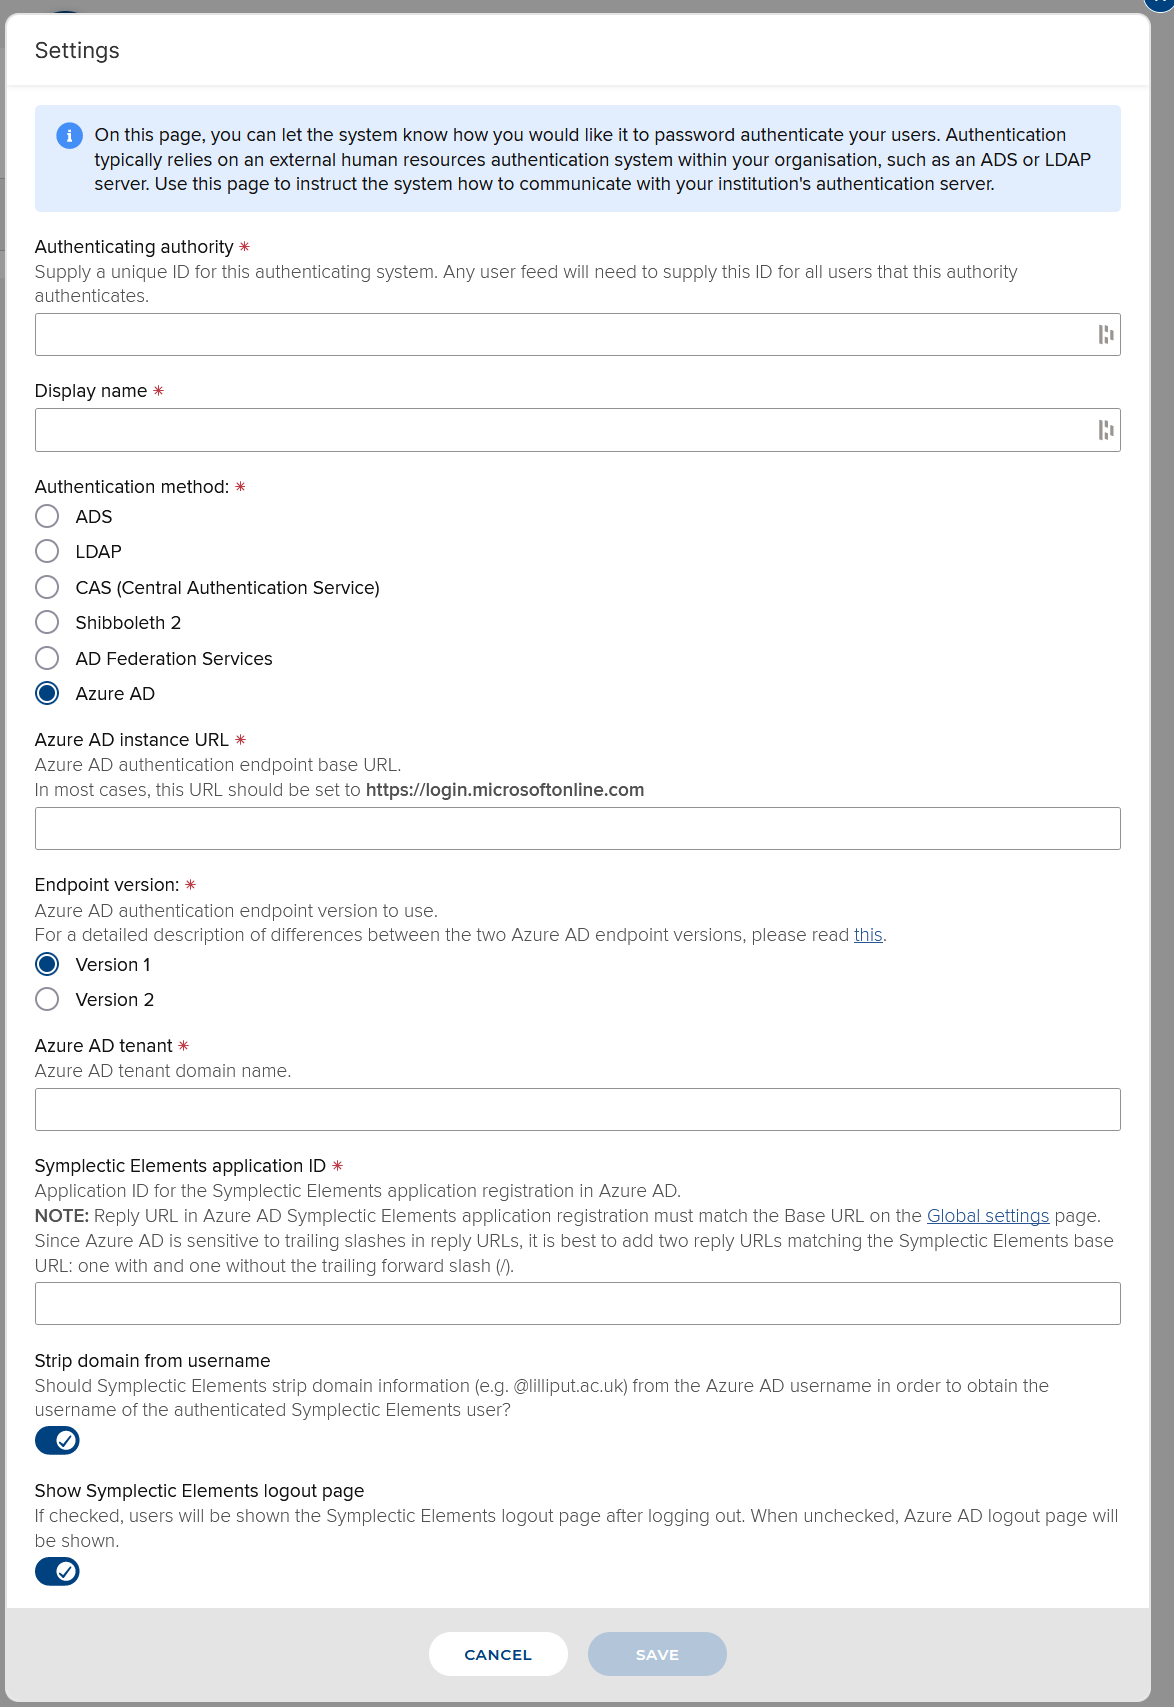Screen dimensions: 1174x1707
Task: Open endpoint versions 'this' link
Action: point(867,935)
